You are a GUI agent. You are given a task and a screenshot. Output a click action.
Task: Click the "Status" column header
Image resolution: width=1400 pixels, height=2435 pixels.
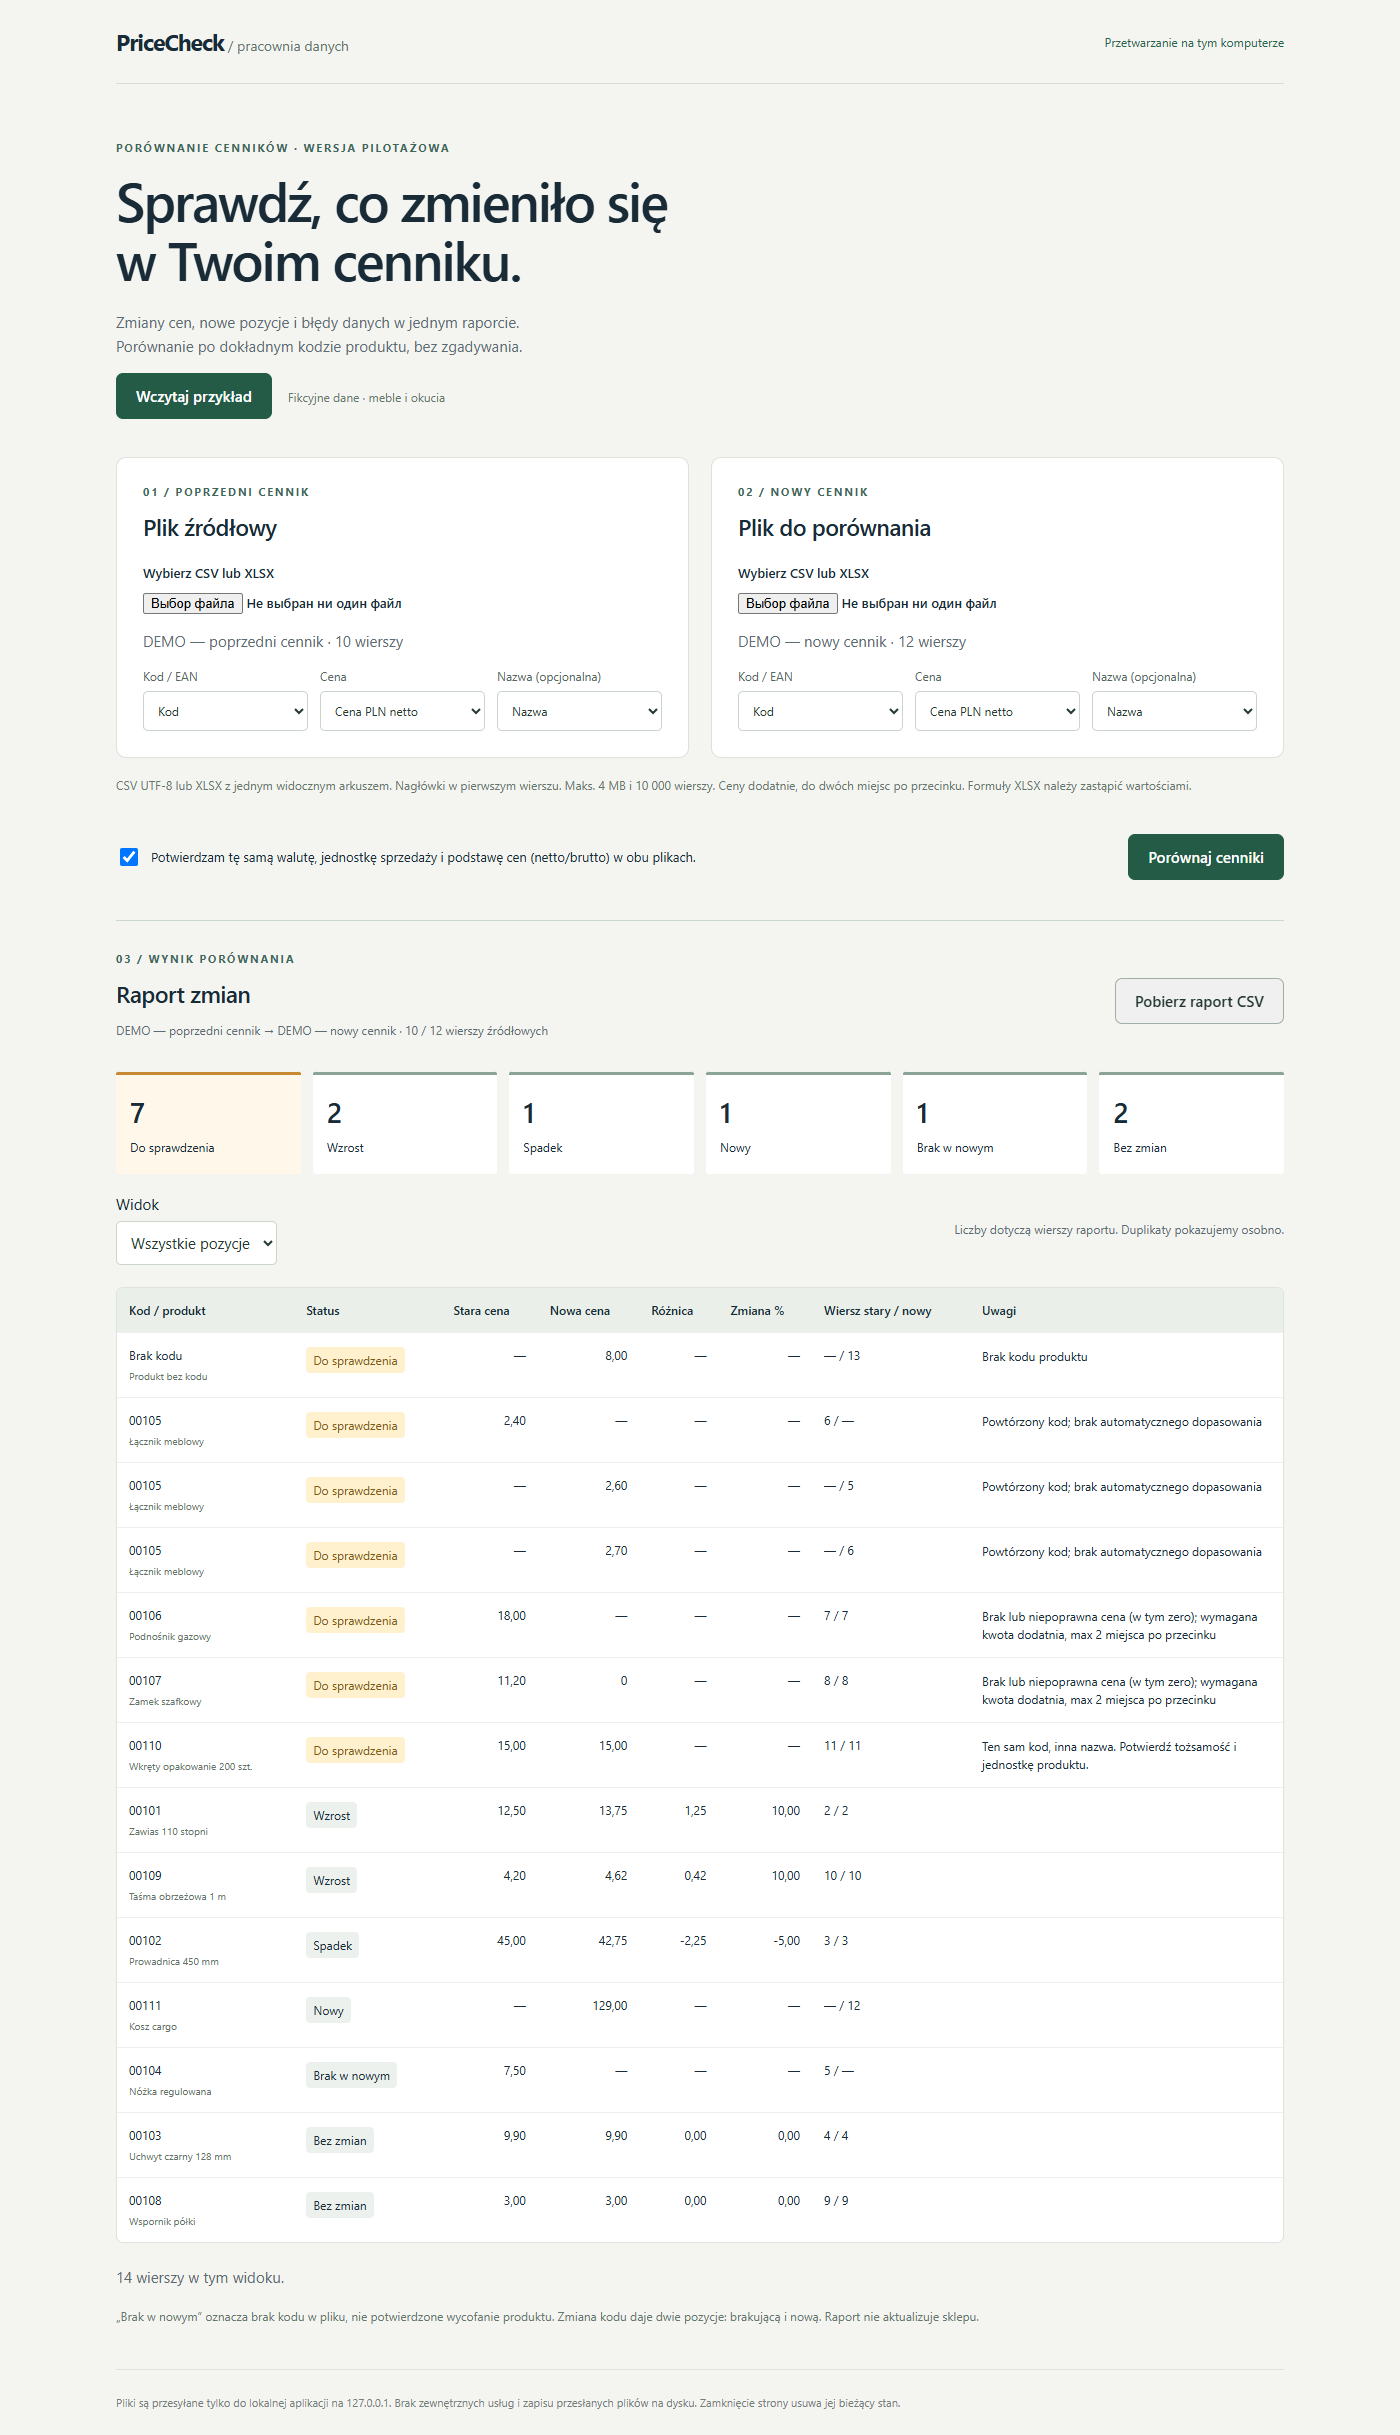pyautogui.click(x=323, y=1311)
